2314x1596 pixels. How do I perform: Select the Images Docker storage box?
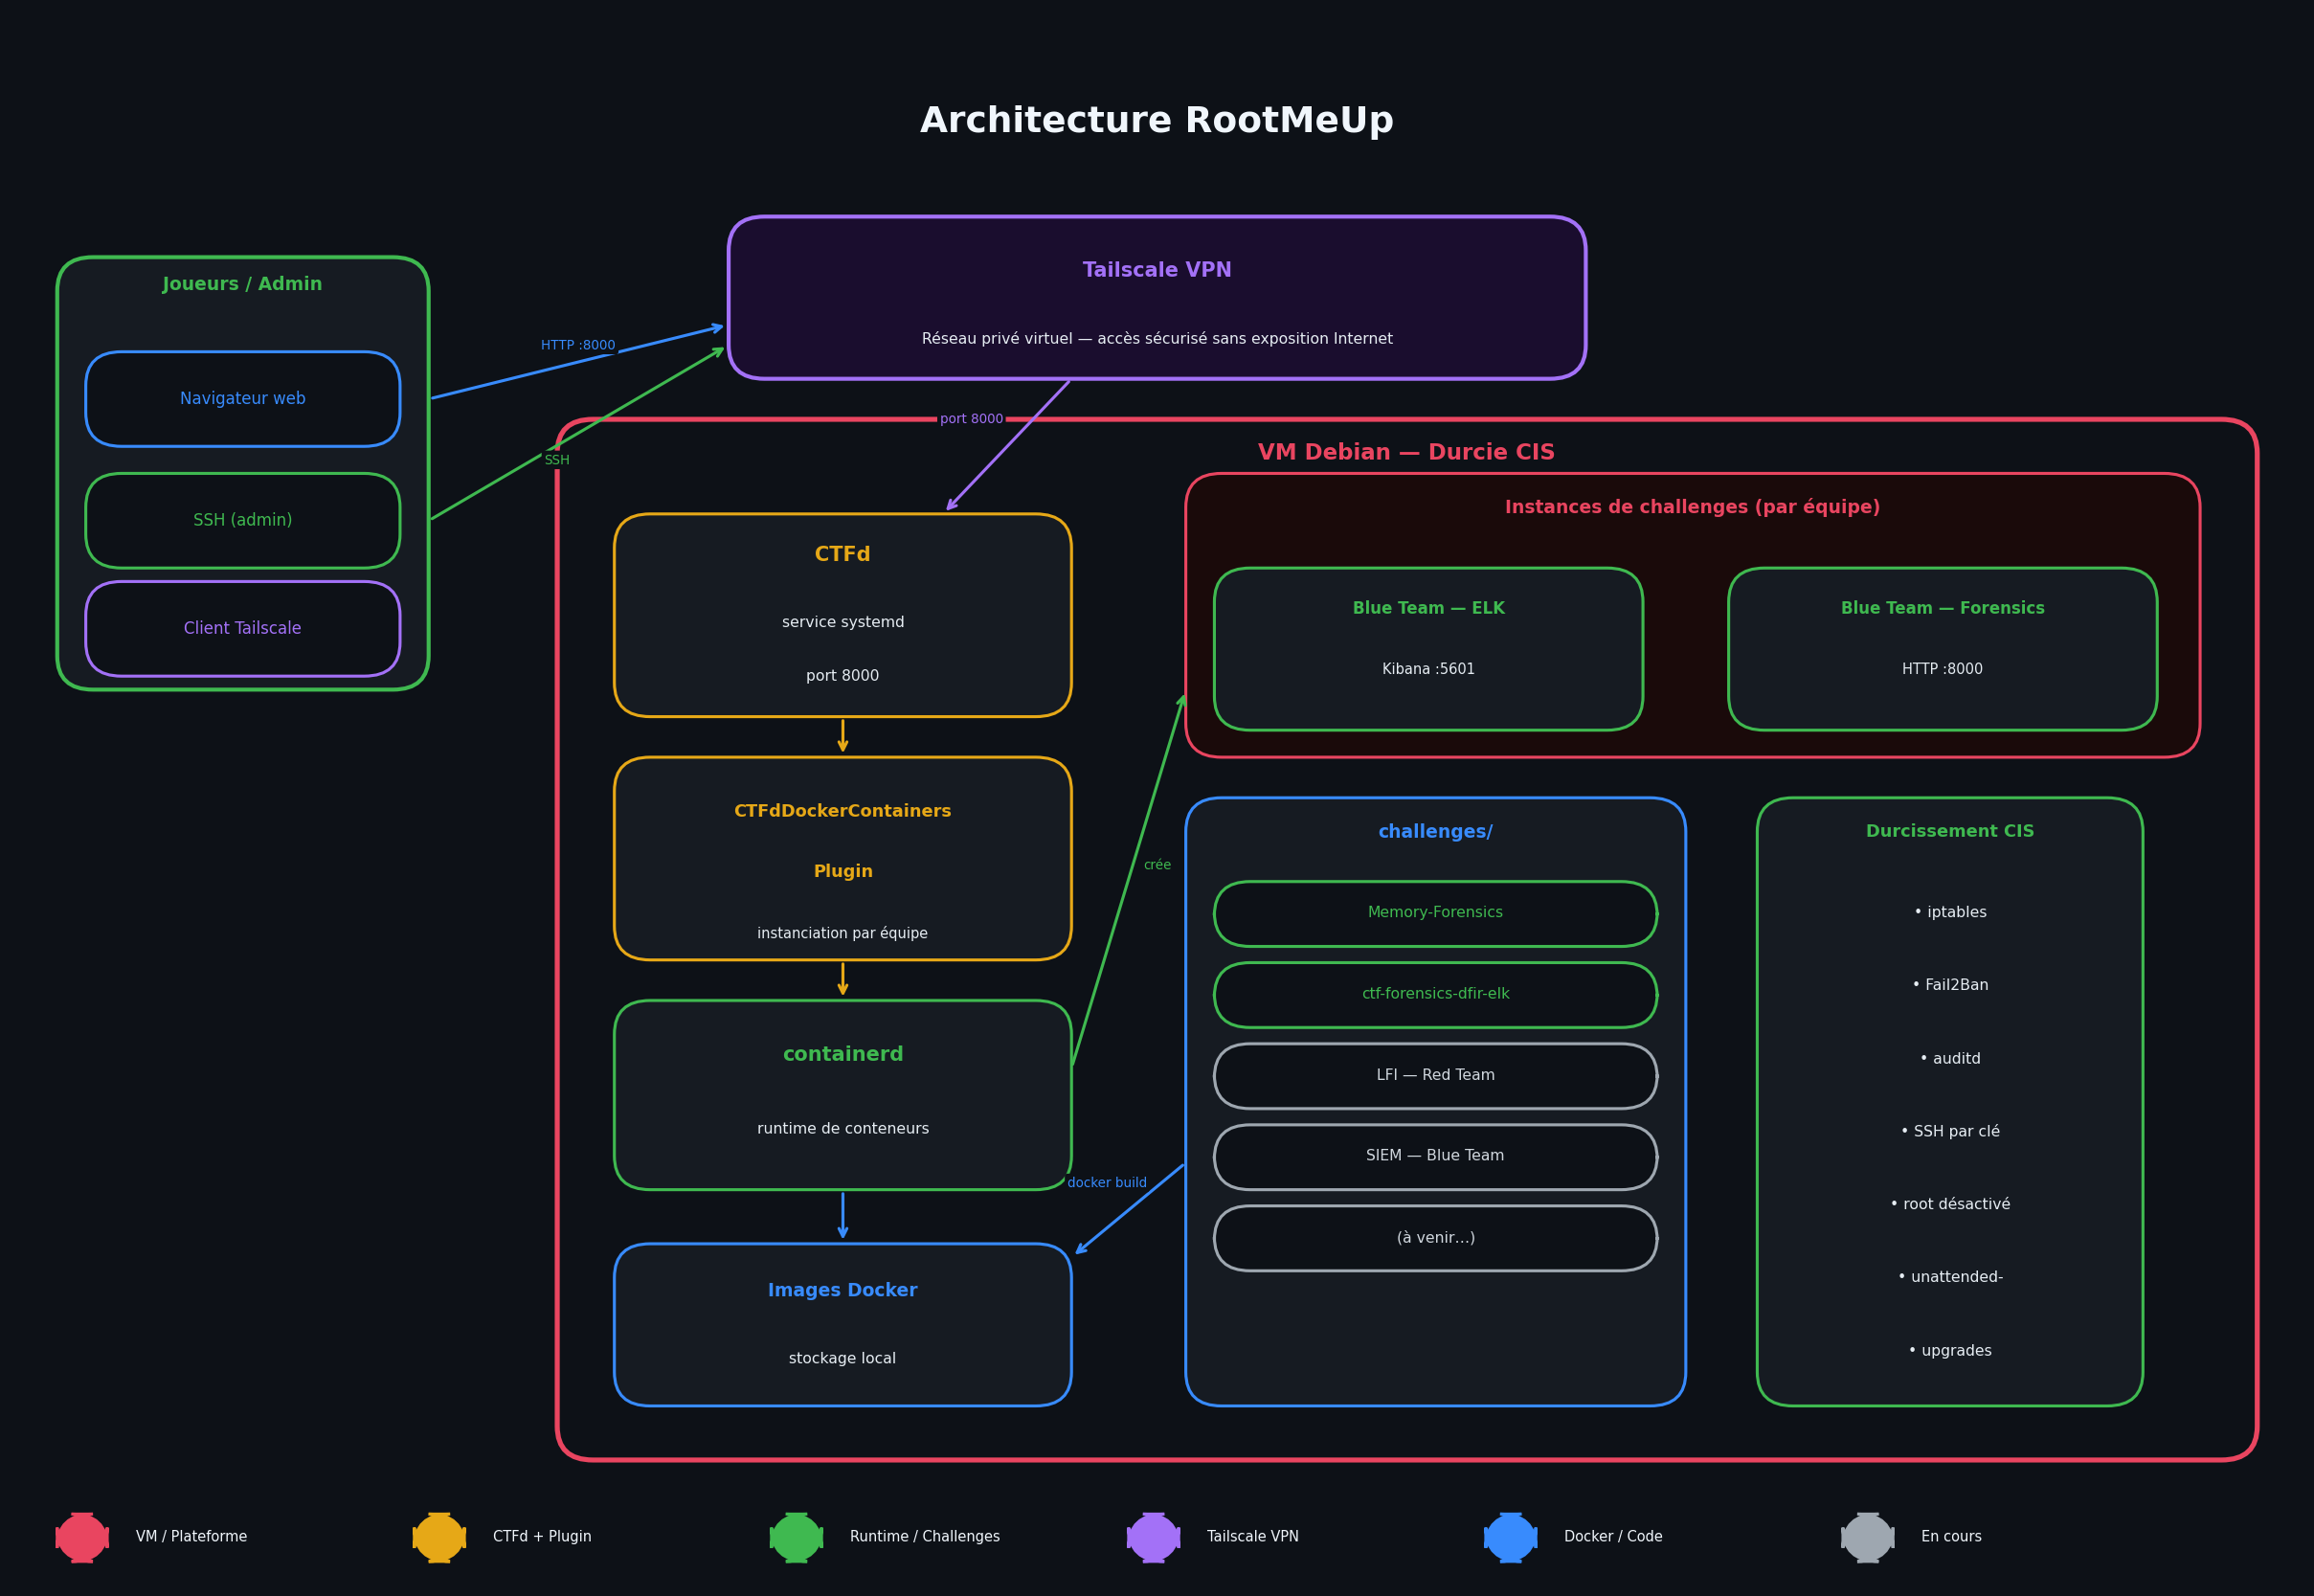[842, 1324]
